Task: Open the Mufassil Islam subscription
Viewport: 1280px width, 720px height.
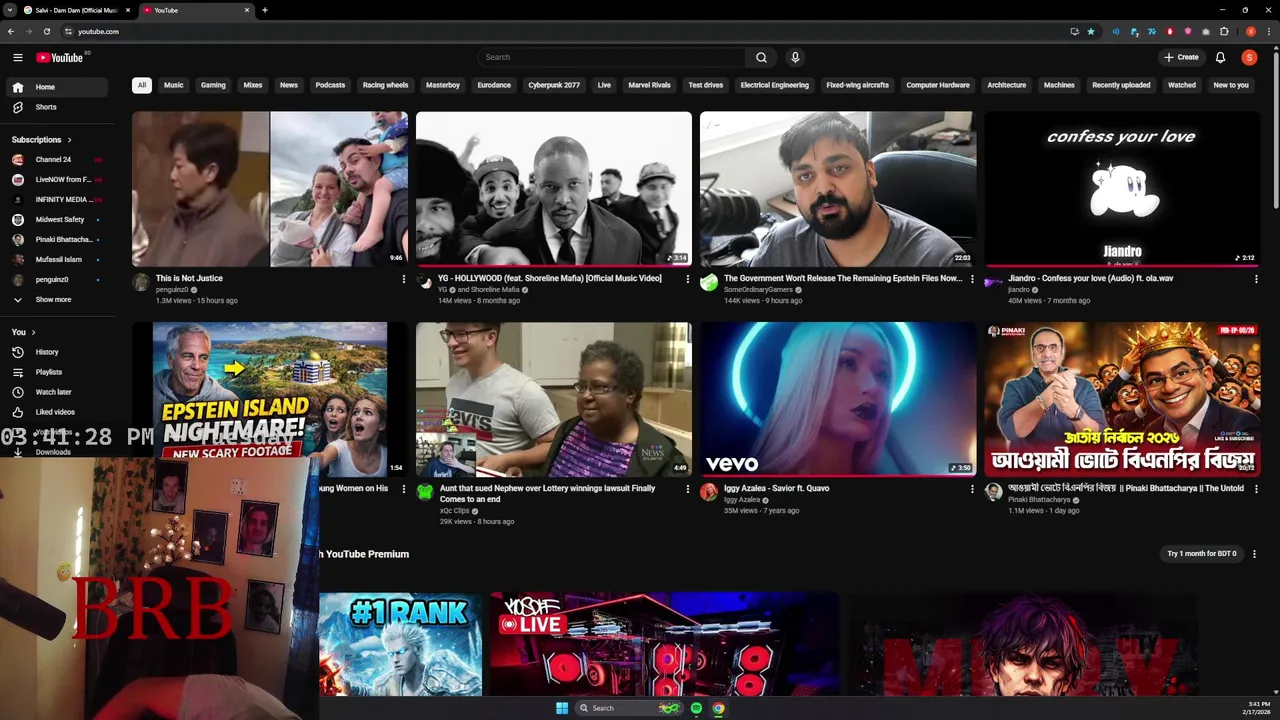Action: [59, 259]
